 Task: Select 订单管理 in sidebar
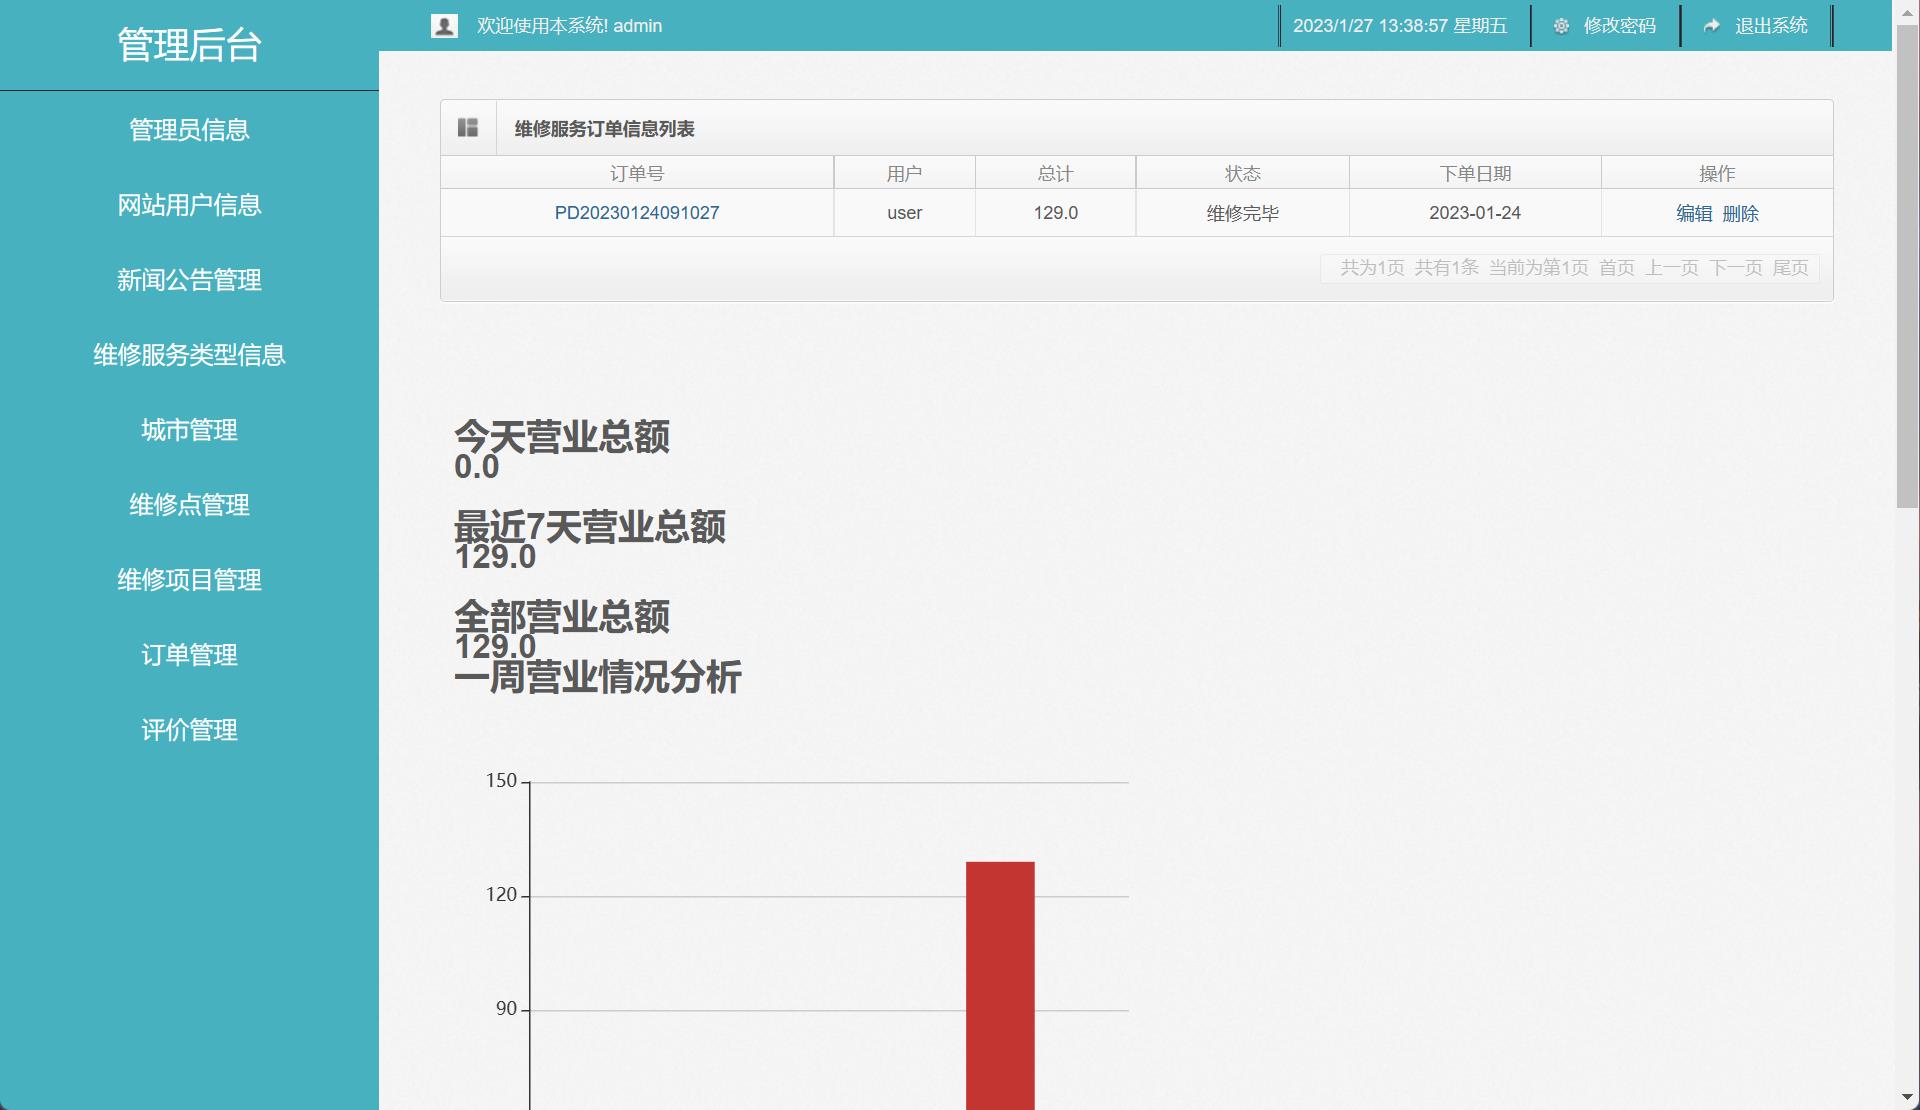point(189,655)
